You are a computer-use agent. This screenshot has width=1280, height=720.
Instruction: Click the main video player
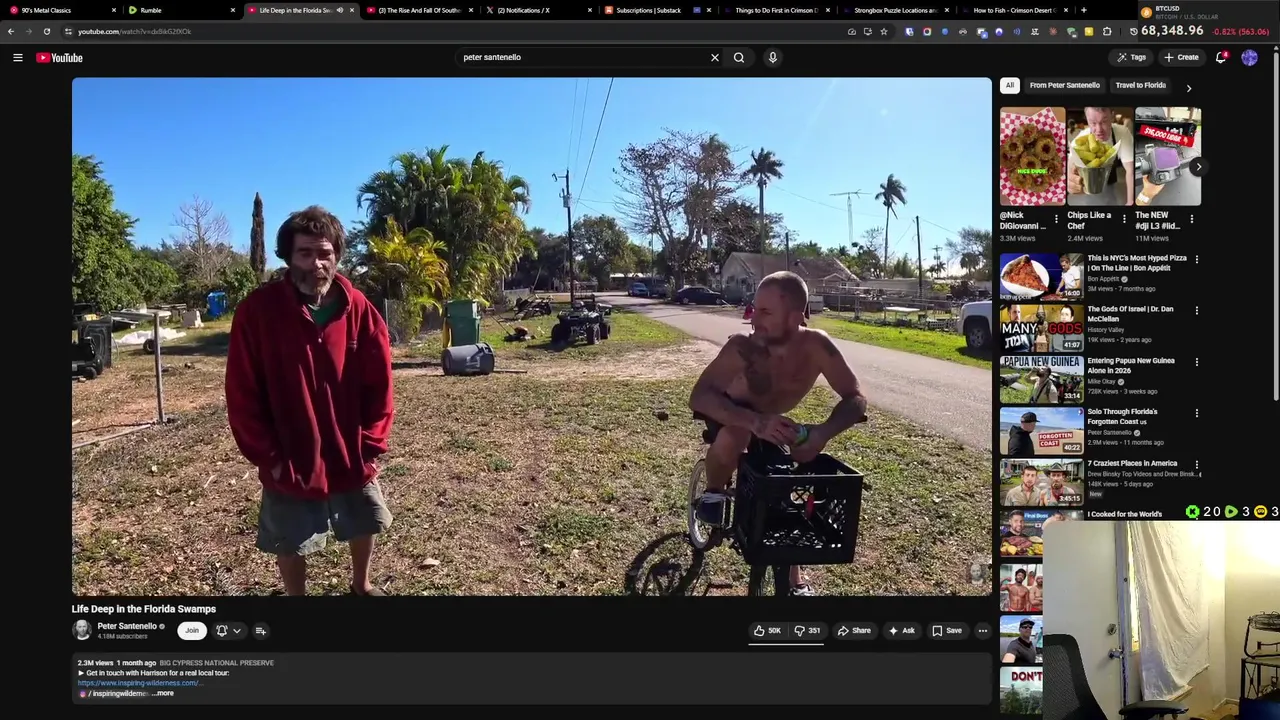point(531,337)
